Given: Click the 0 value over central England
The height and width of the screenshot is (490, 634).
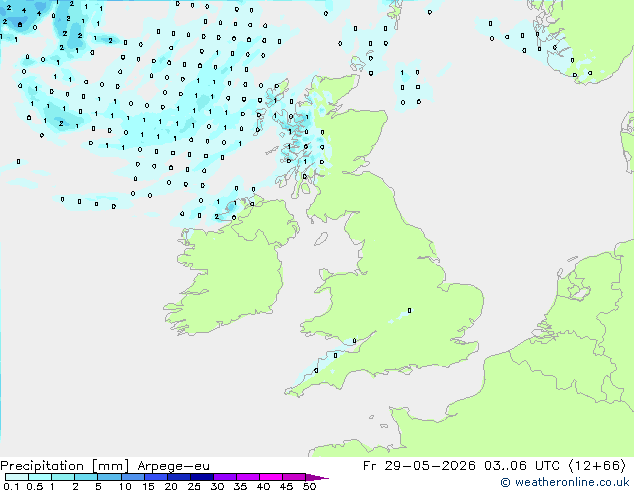Looking at the screenshot, I should click(x=410, y=310).
